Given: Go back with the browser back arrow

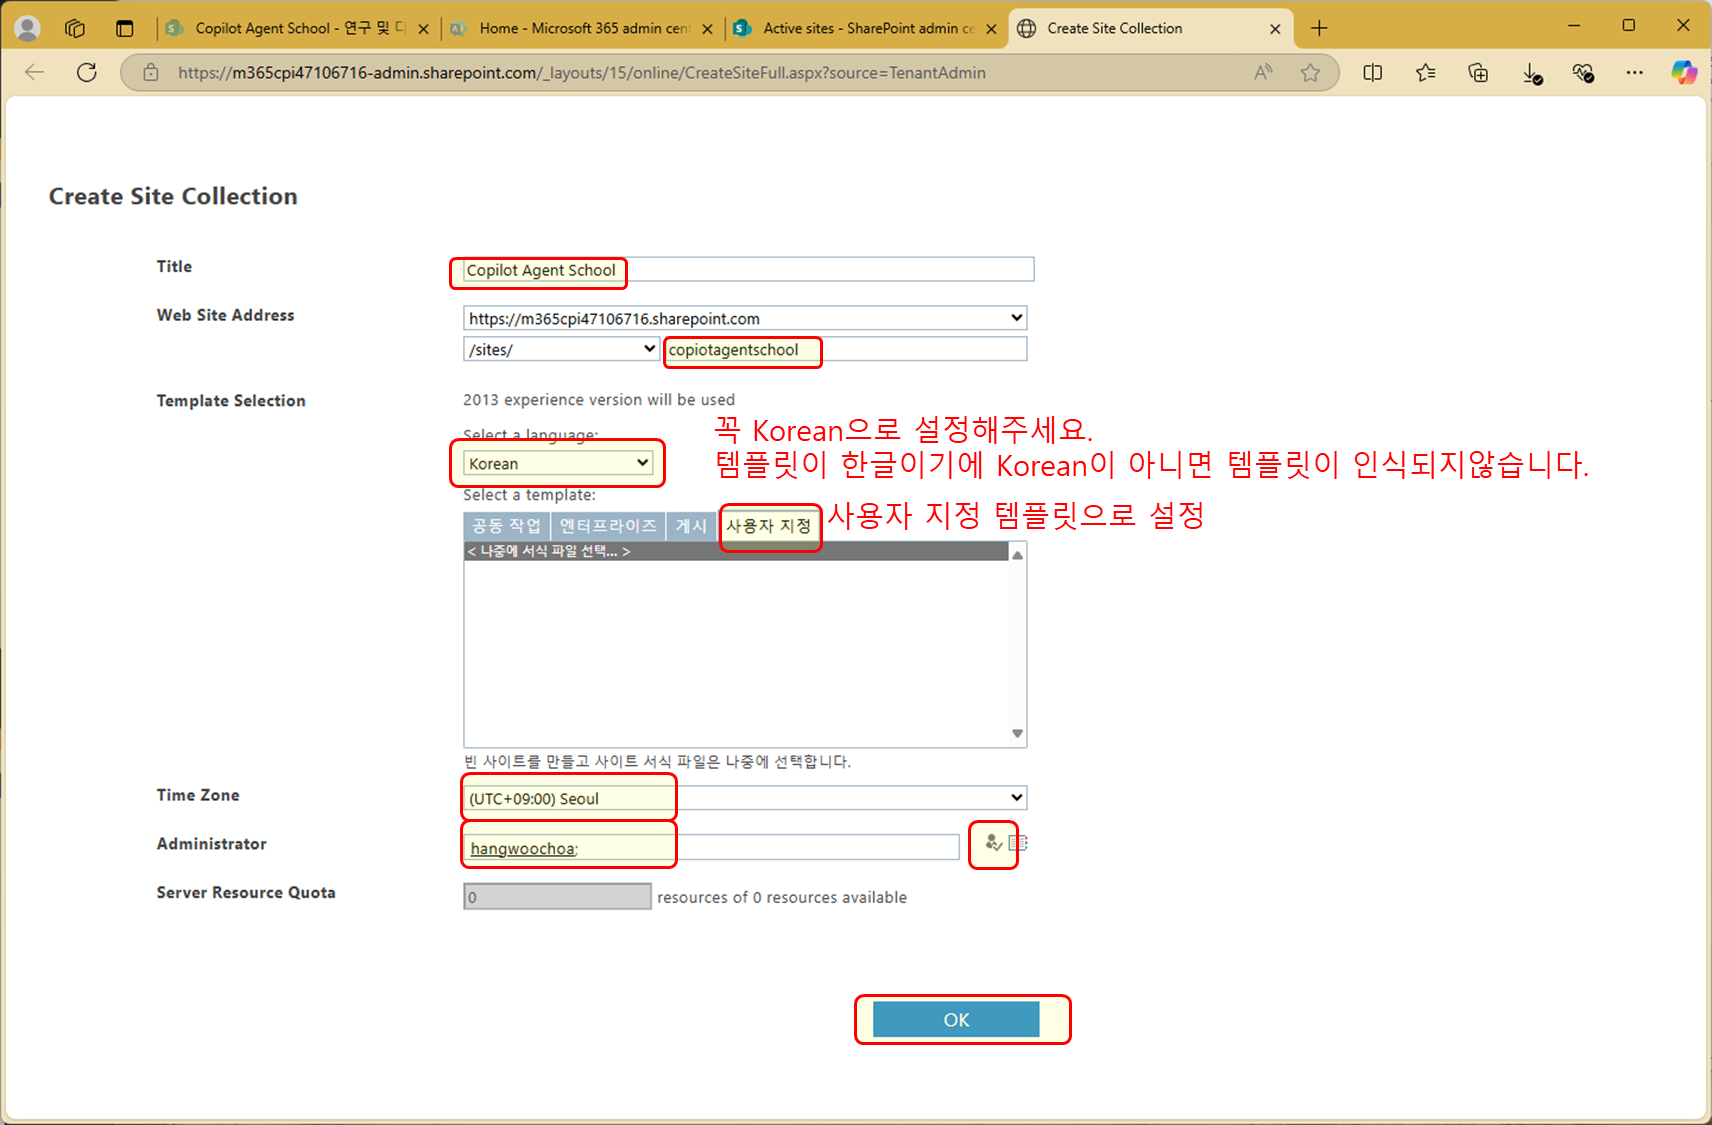Looking at the screenshot, I should coord(35,72).
